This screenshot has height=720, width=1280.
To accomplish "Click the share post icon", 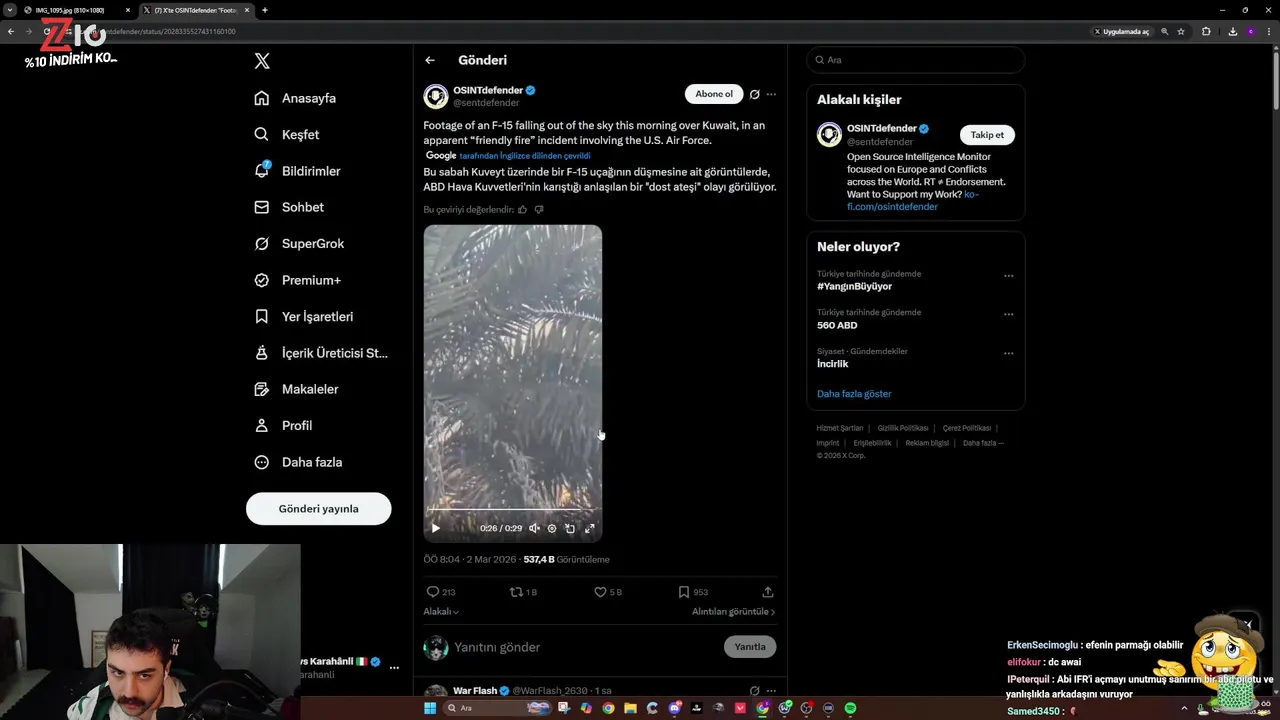I will tap(768, 592).
